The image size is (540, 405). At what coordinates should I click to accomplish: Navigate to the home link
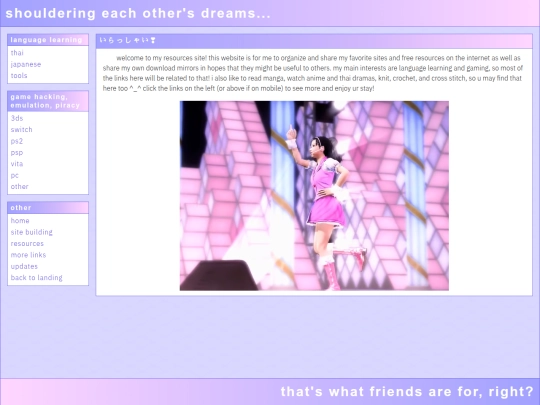tap(20, 220)
